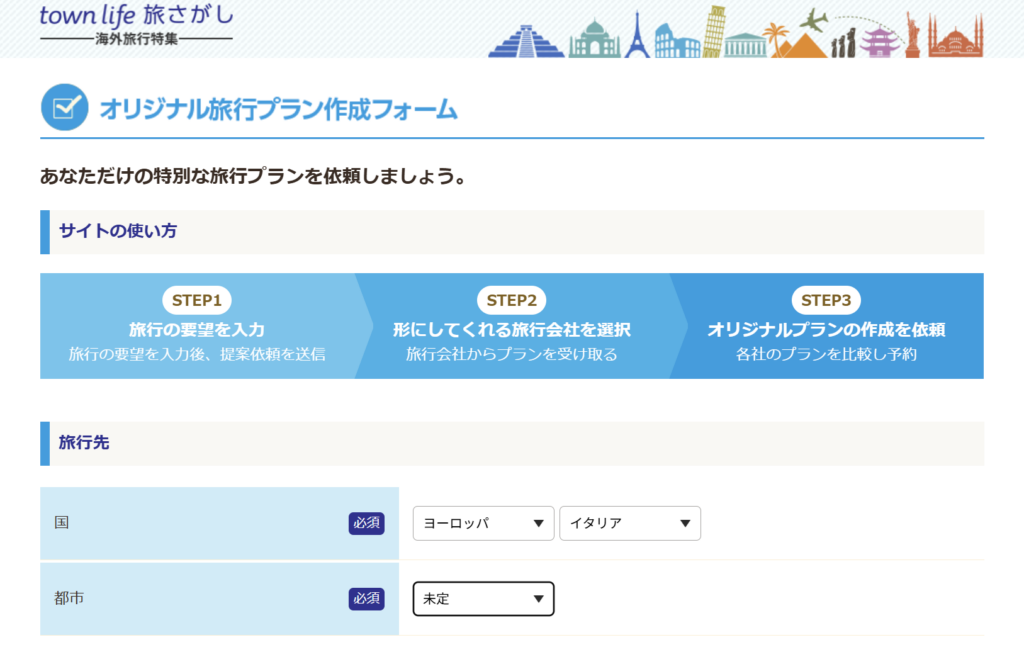This screenshot has height=669, width=1024.
Task: Click the Taj Mahal illustration in header
Action: (594, 39)
